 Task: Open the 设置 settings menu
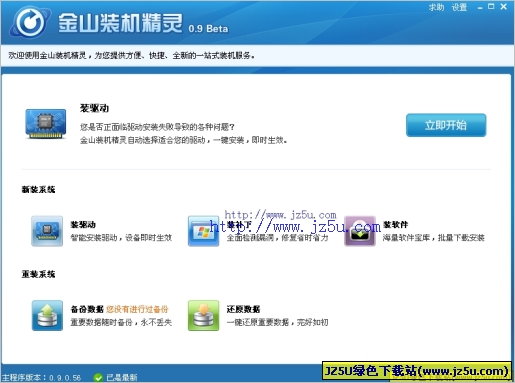pos(459,7)
